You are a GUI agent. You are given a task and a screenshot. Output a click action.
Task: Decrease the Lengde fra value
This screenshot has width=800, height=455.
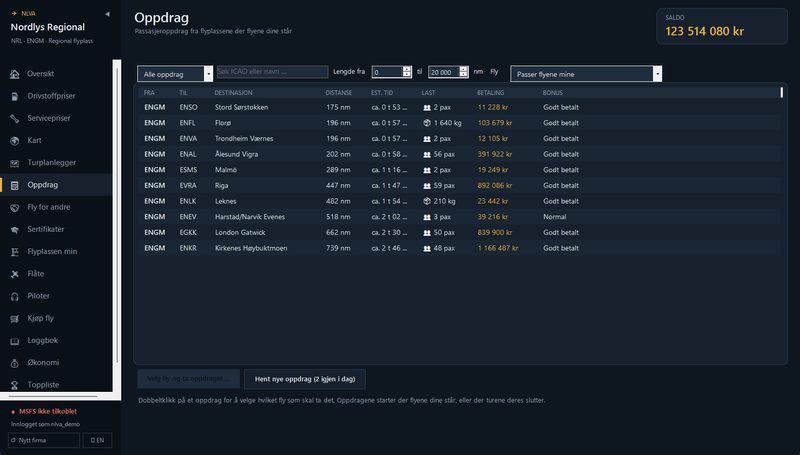click(x=407, y=74)
